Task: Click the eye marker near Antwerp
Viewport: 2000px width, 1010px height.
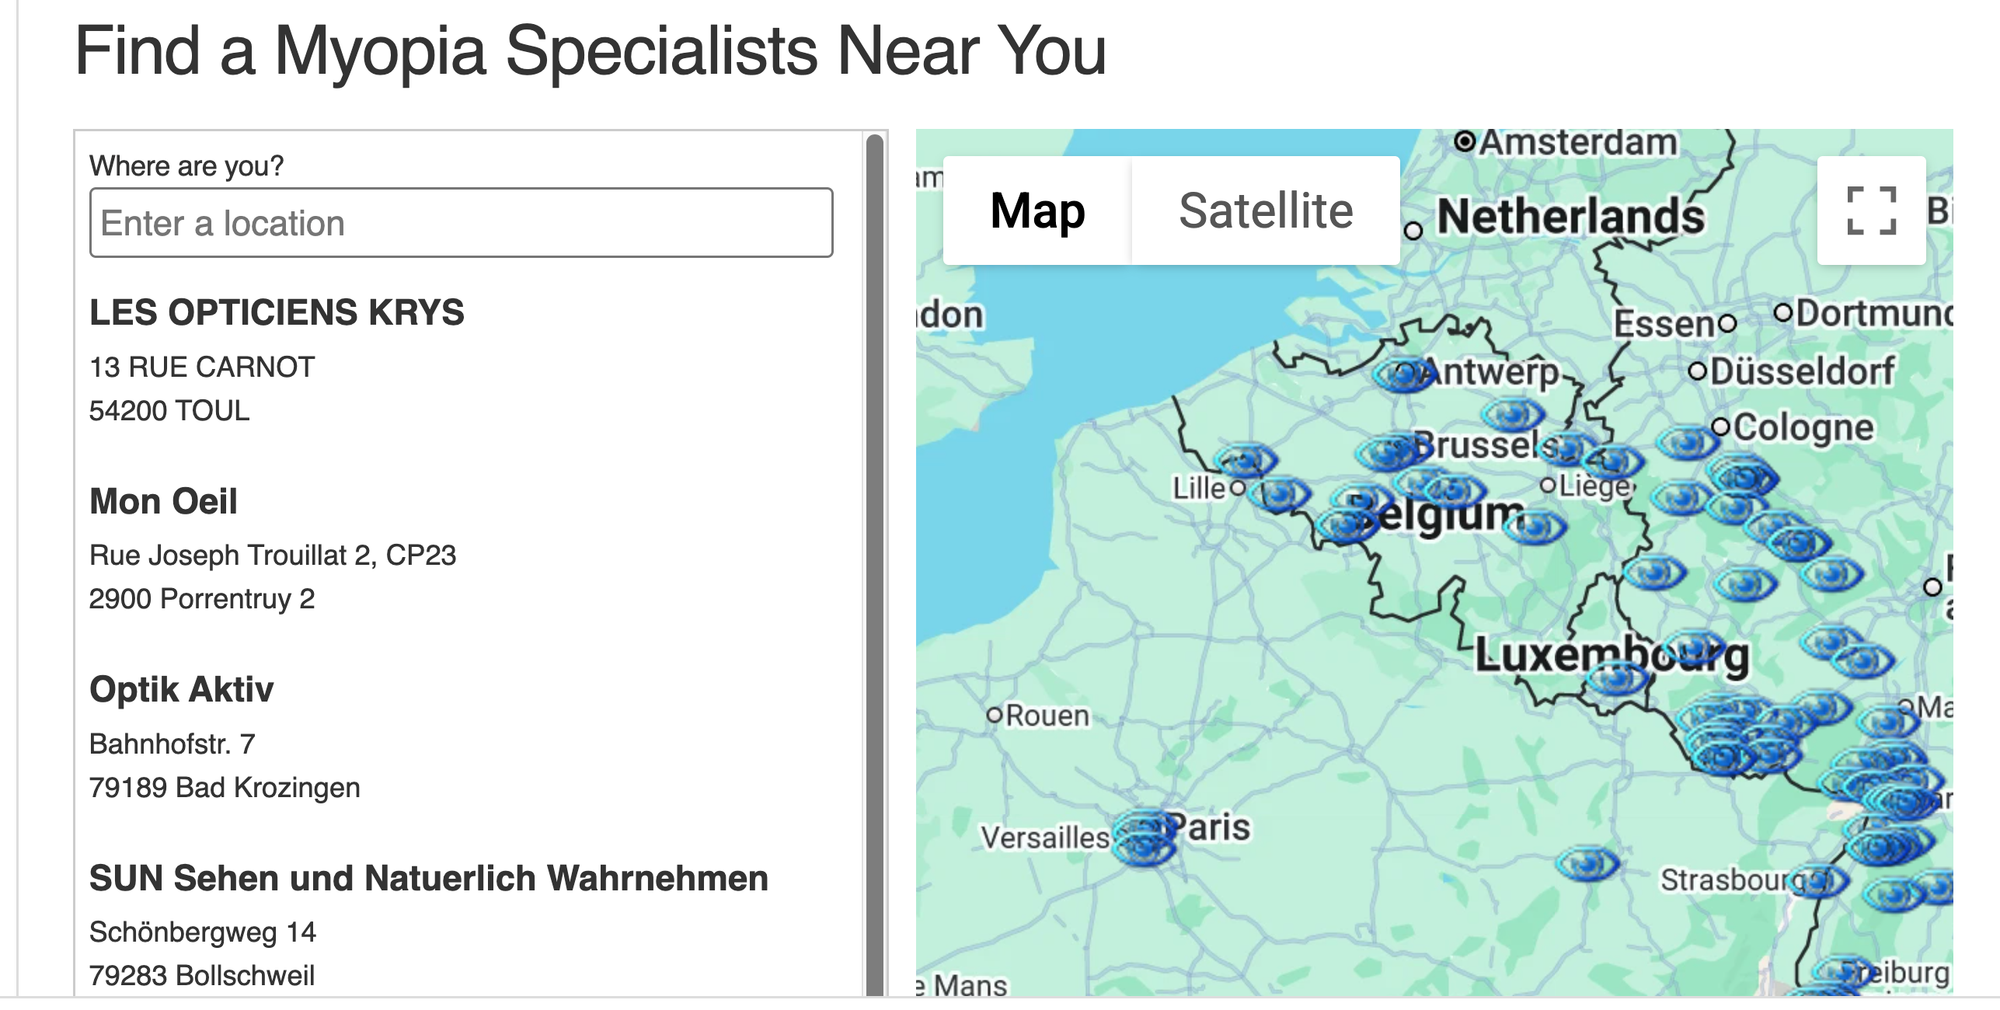Action: (1405, 375)
